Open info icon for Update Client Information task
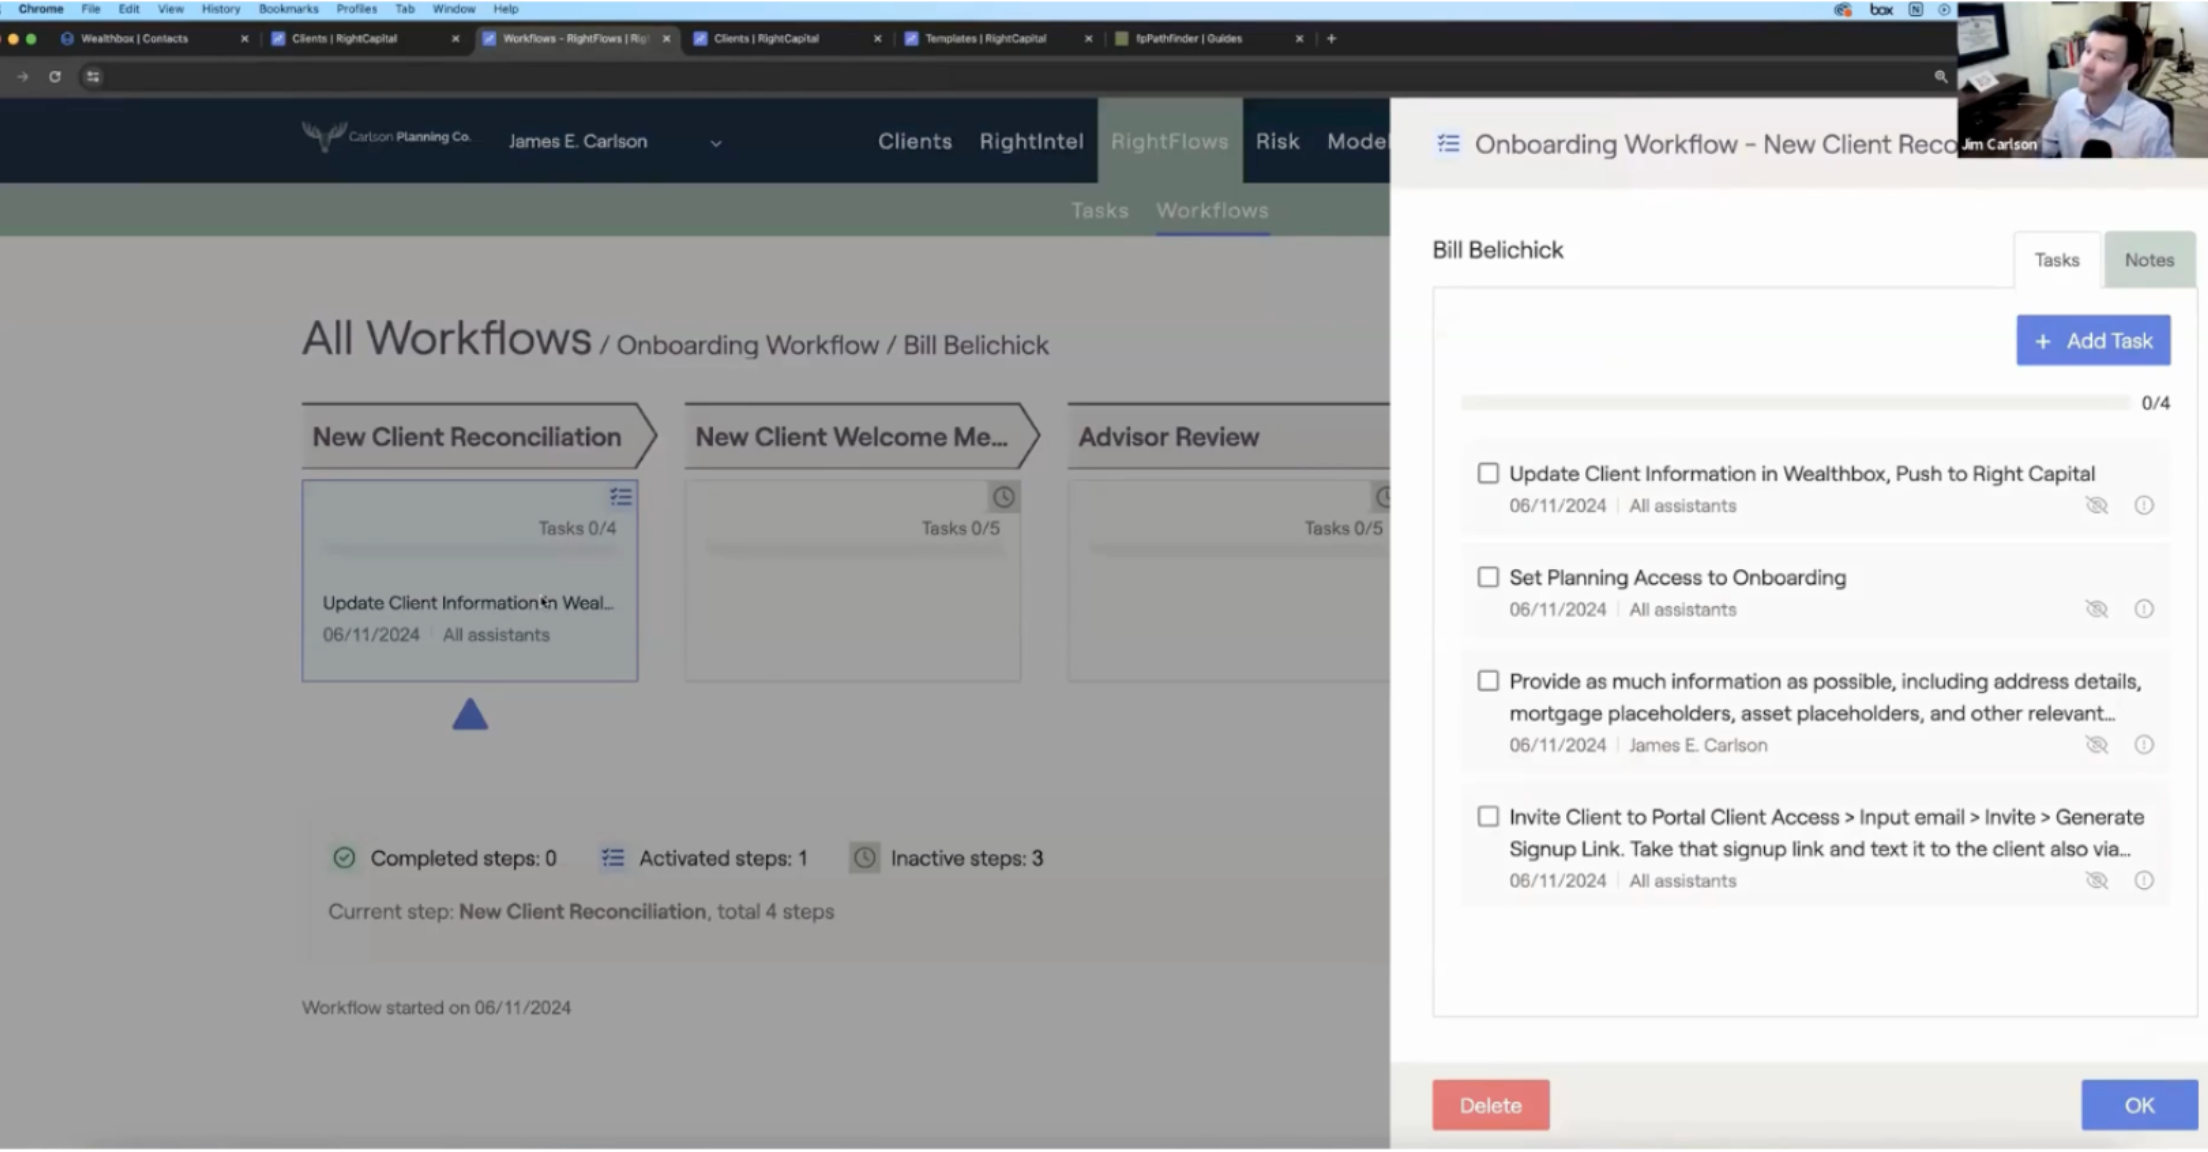Viewport: 2208px width, 1152px height. pos(2144,505)
